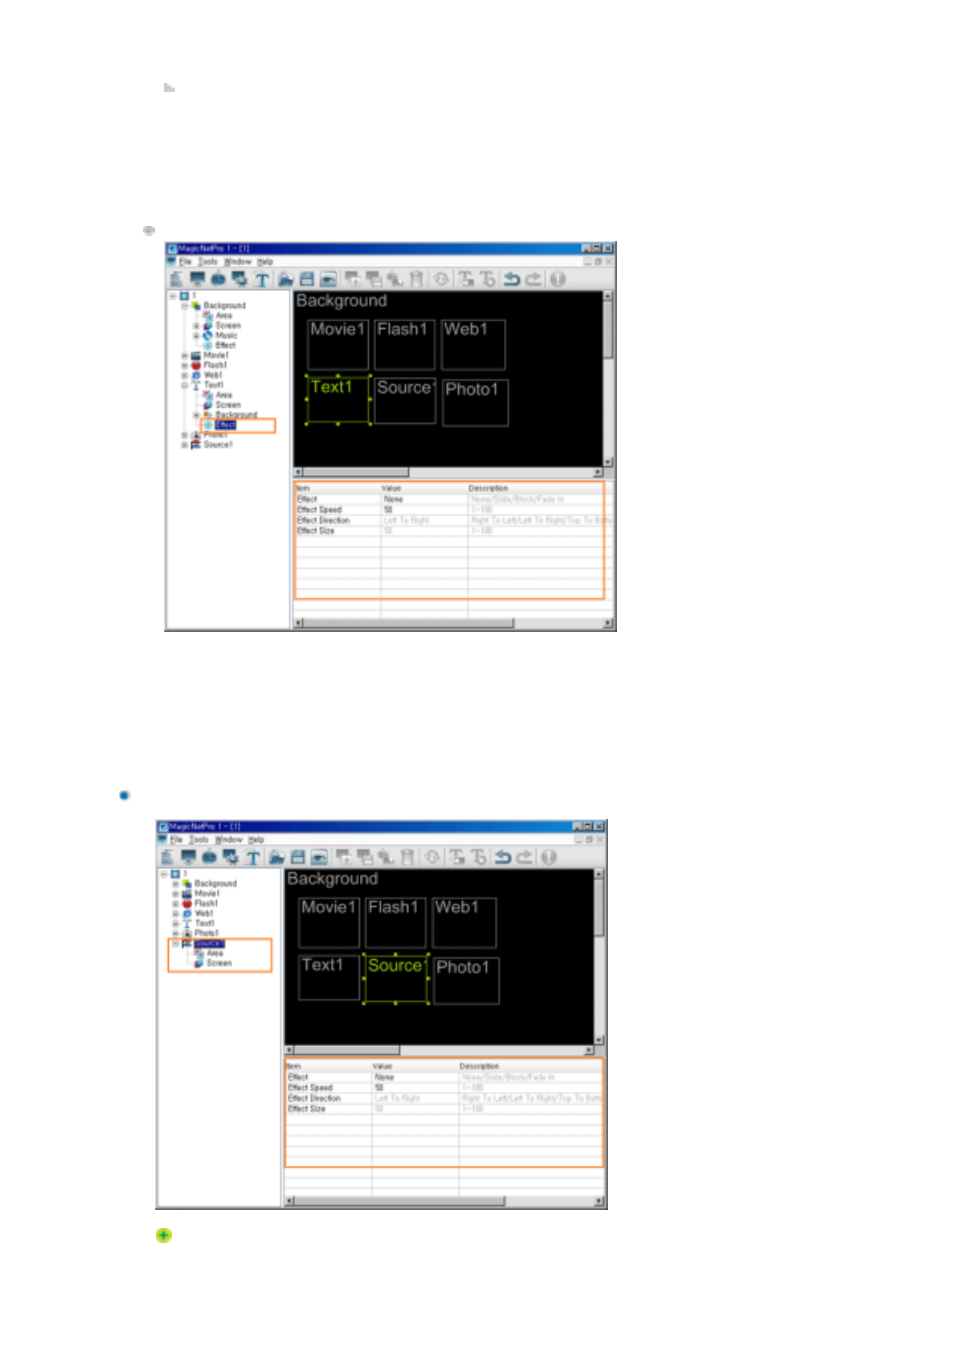Expand Photo1 node in Source-selected window tree
The image size is (954, 1350).
[175, 933]
